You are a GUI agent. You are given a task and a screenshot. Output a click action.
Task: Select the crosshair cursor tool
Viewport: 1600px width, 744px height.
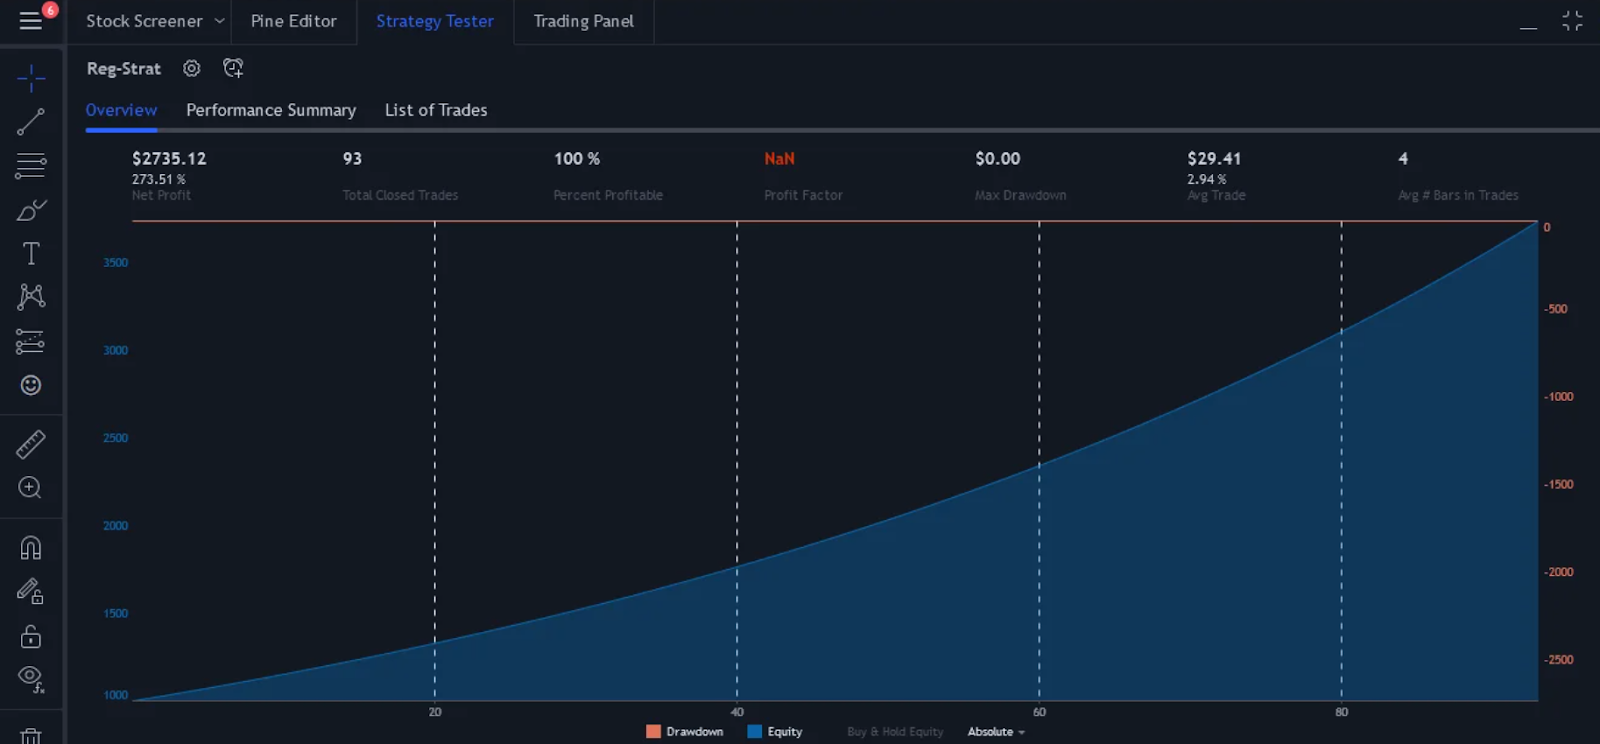click(31, 77)
